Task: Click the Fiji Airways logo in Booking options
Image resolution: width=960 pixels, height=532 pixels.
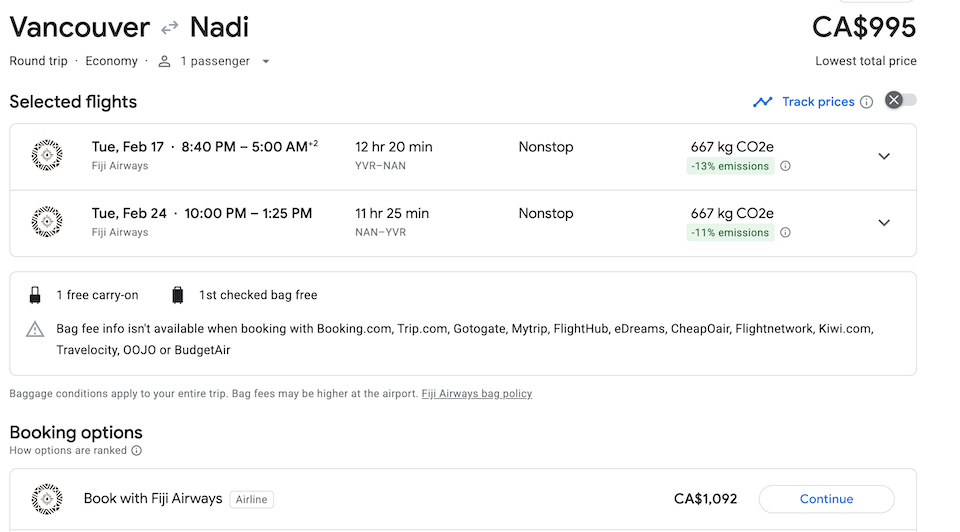Action: [47, 499]
